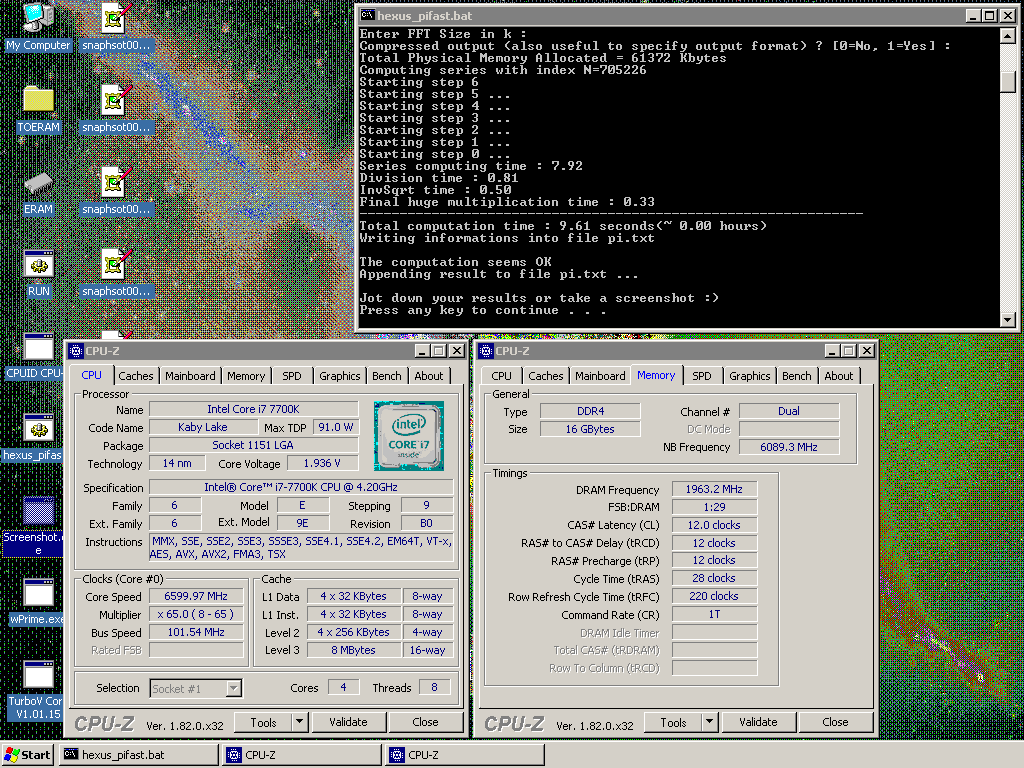This screenshot has width=1024, height=768.
Task: Open SPD tab in left CPU-Z window
Action: coord(292,376)
